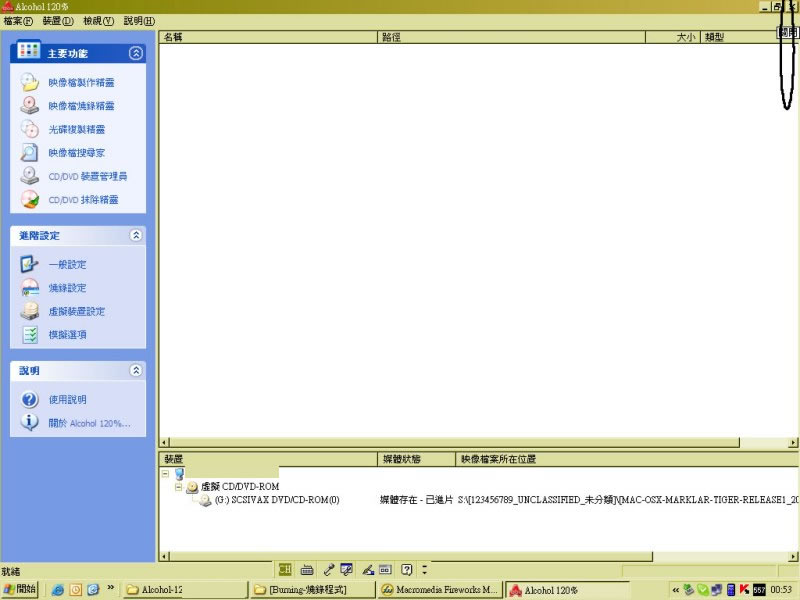Viewport: 800px width, 600px height.
Task: Click 媒體存在 - 已進片 status text
Action: [416, 500]
